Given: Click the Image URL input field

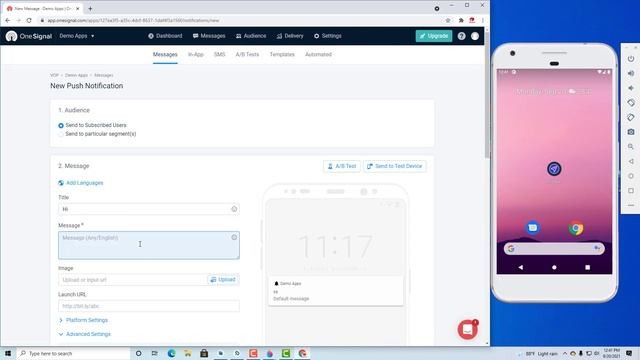Looking at the screenshot, I should (x=133, y=280).
